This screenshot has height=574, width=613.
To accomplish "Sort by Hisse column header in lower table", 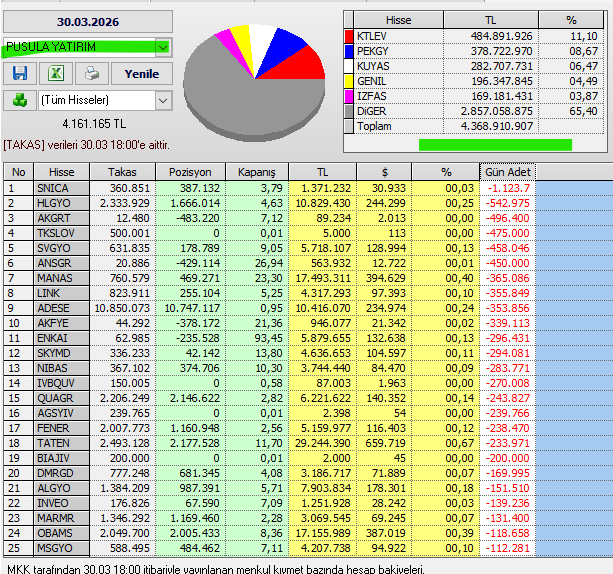I will (62, 172).
